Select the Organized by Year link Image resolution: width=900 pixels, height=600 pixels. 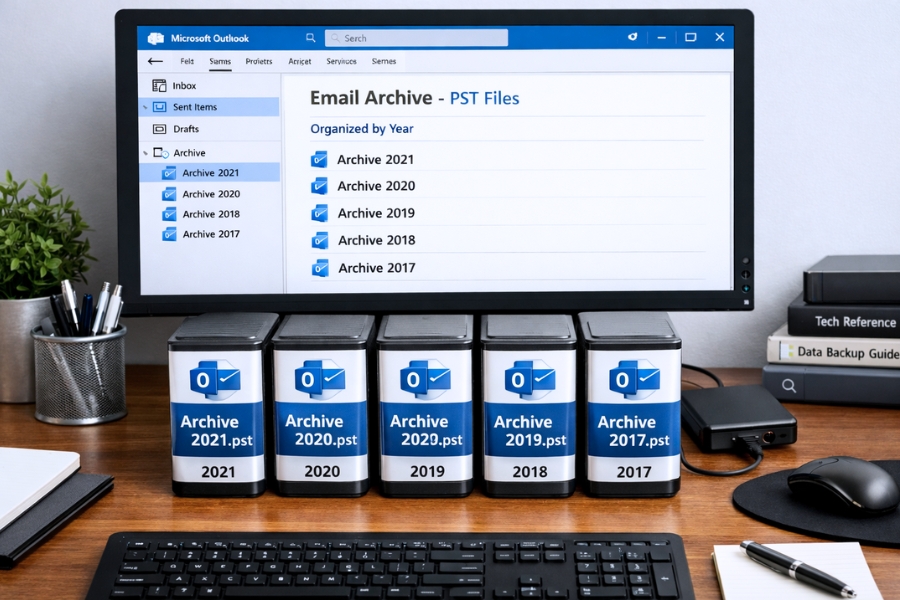point(362,129)
